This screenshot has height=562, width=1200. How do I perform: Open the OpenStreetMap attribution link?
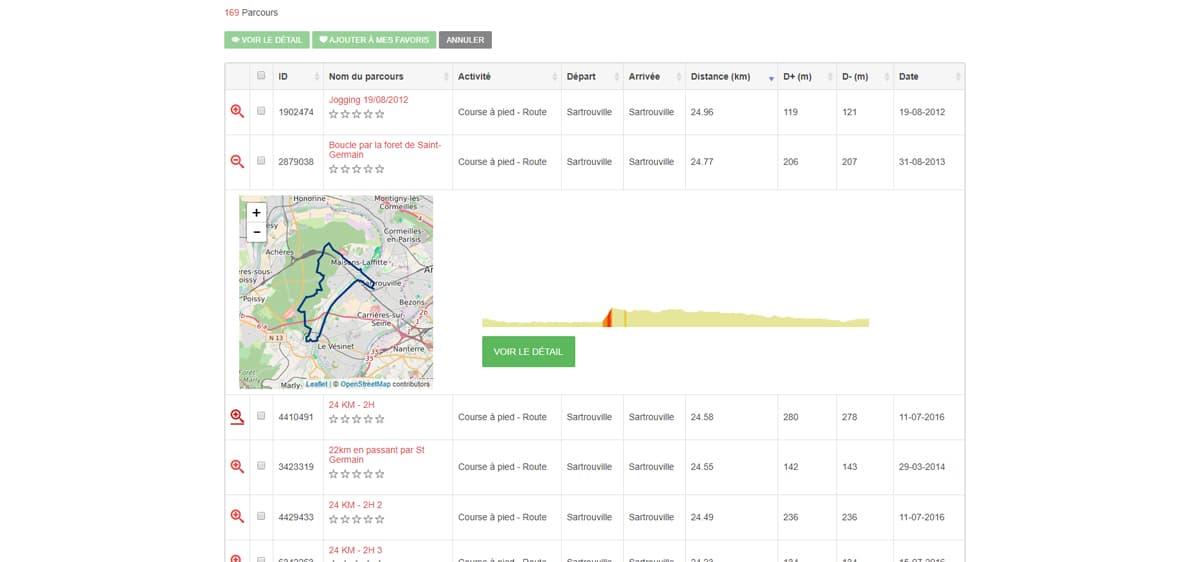tap(365, 384)
